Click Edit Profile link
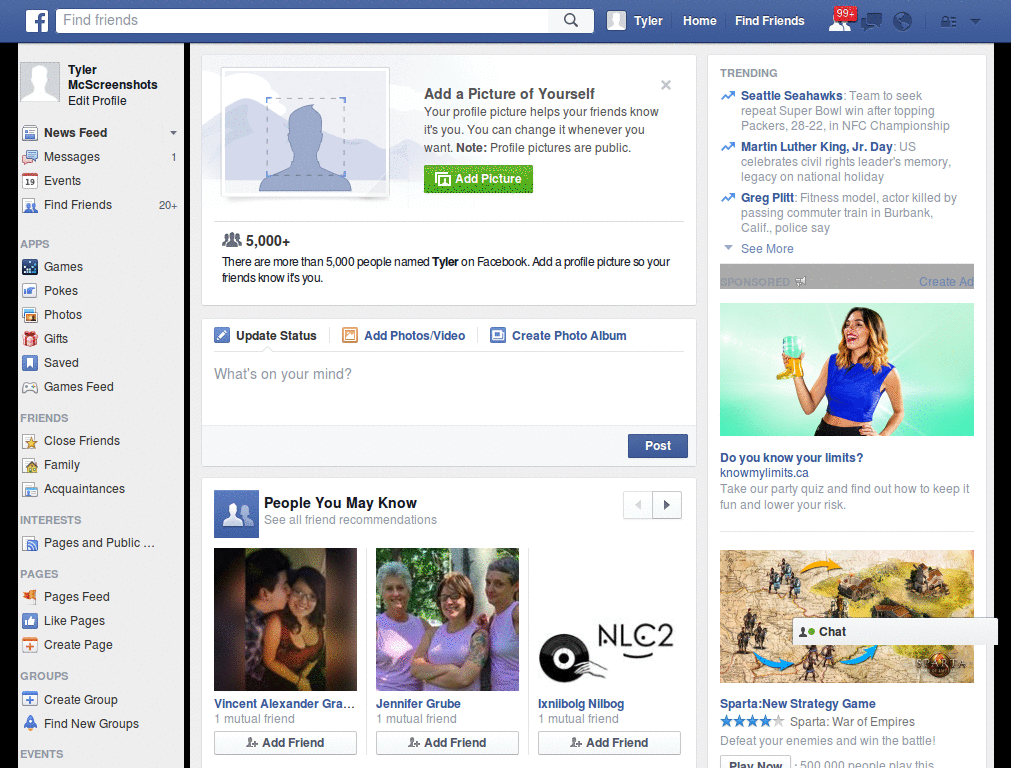The image size is (1024, 768). (x=97, y=101)
